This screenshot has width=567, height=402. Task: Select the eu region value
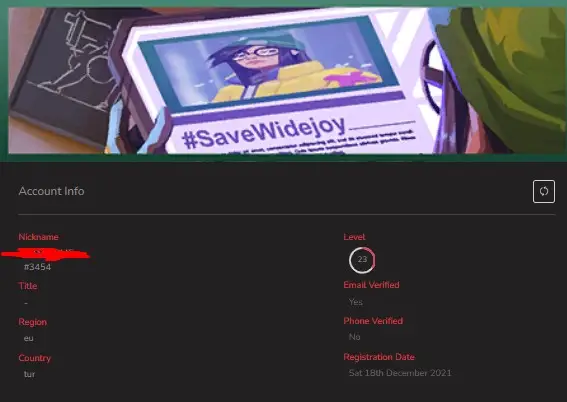coord(29,338)
